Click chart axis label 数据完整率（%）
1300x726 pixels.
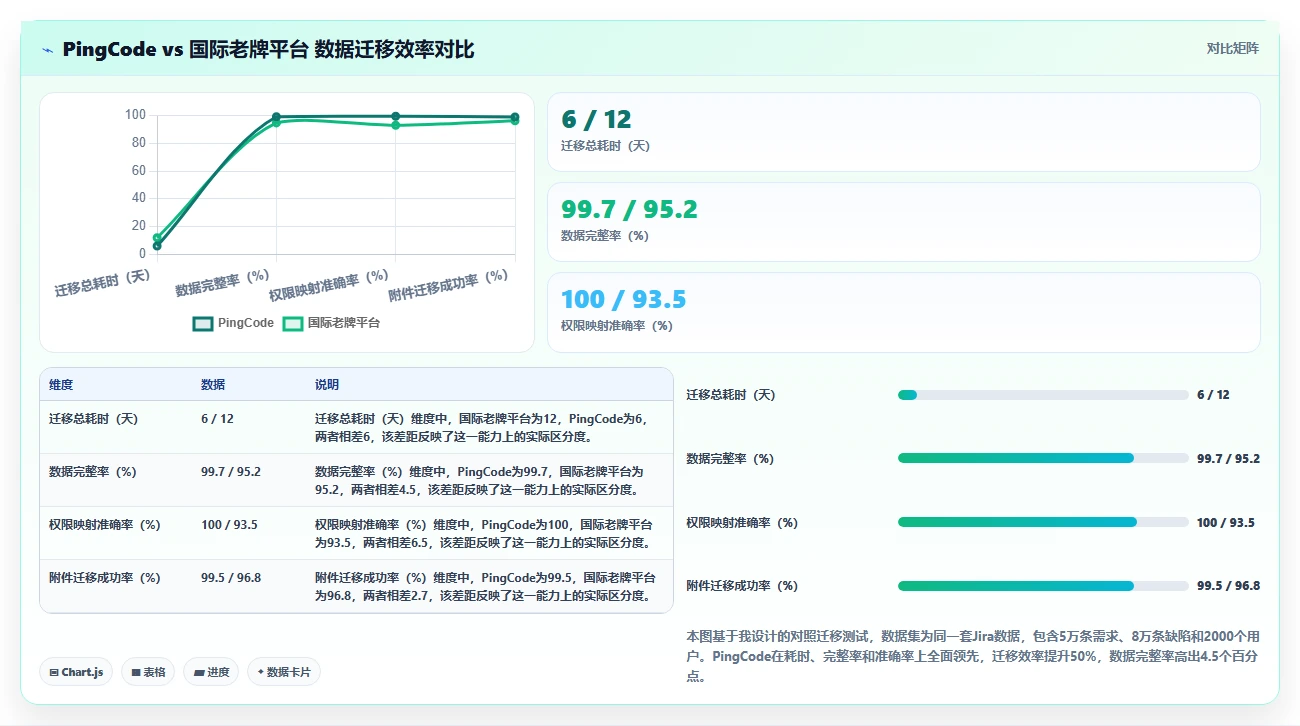223,283
